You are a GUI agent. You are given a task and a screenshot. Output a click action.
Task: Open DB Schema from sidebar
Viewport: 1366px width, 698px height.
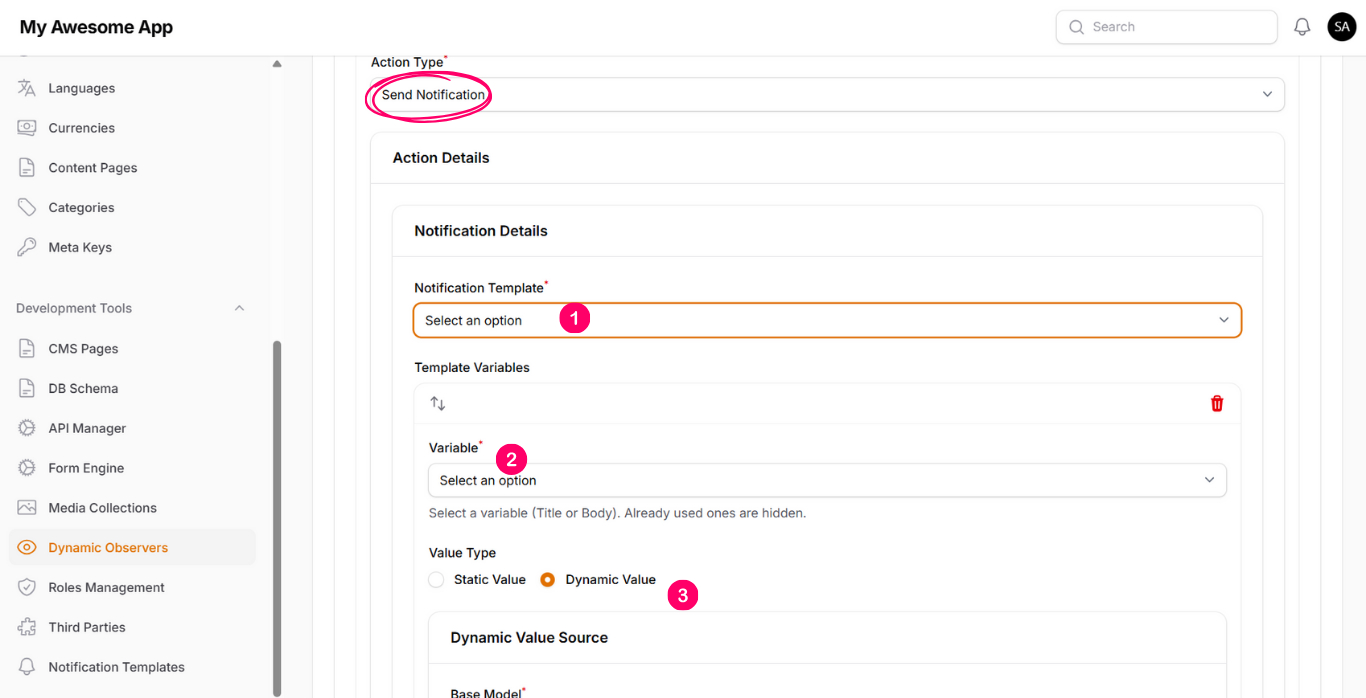click(83, 388)
